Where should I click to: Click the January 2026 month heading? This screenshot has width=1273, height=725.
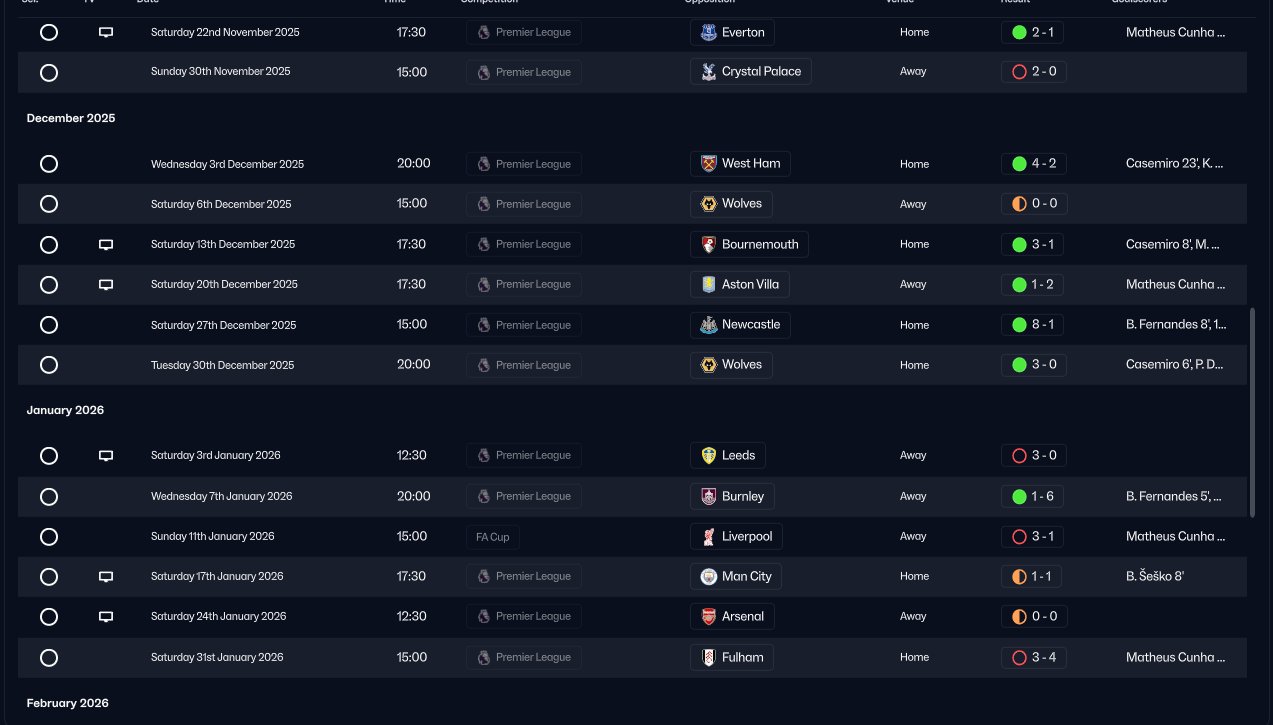click(x=65, y=411)
